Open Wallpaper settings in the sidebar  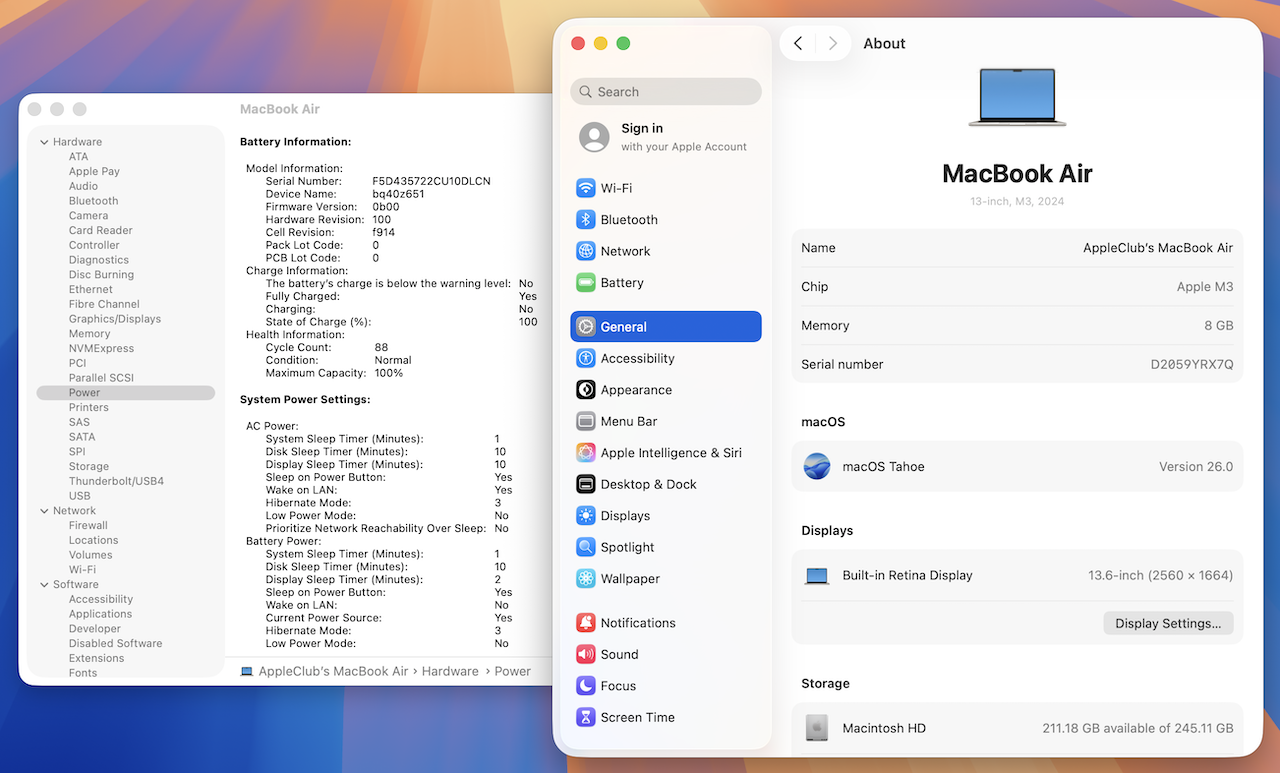coord(666,579)
